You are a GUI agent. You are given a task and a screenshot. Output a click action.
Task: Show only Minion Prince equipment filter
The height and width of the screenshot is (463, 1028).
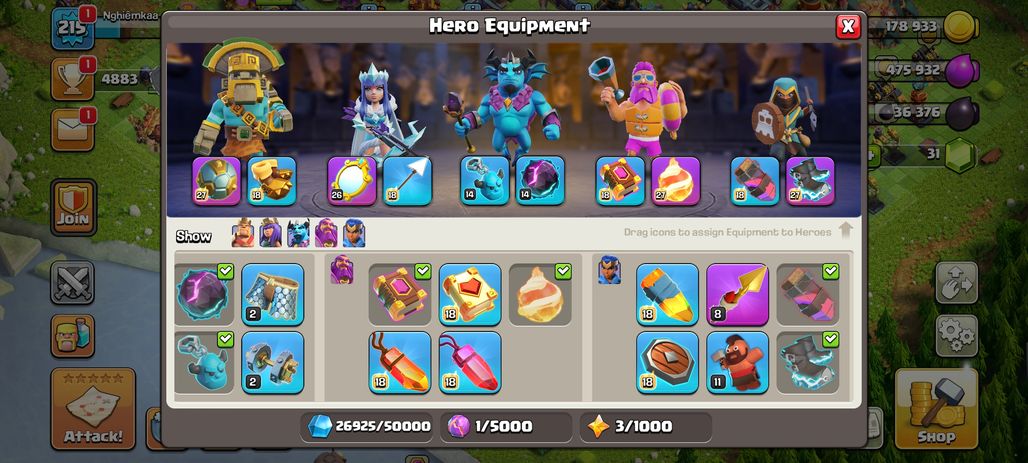click(x=298, y=233)
